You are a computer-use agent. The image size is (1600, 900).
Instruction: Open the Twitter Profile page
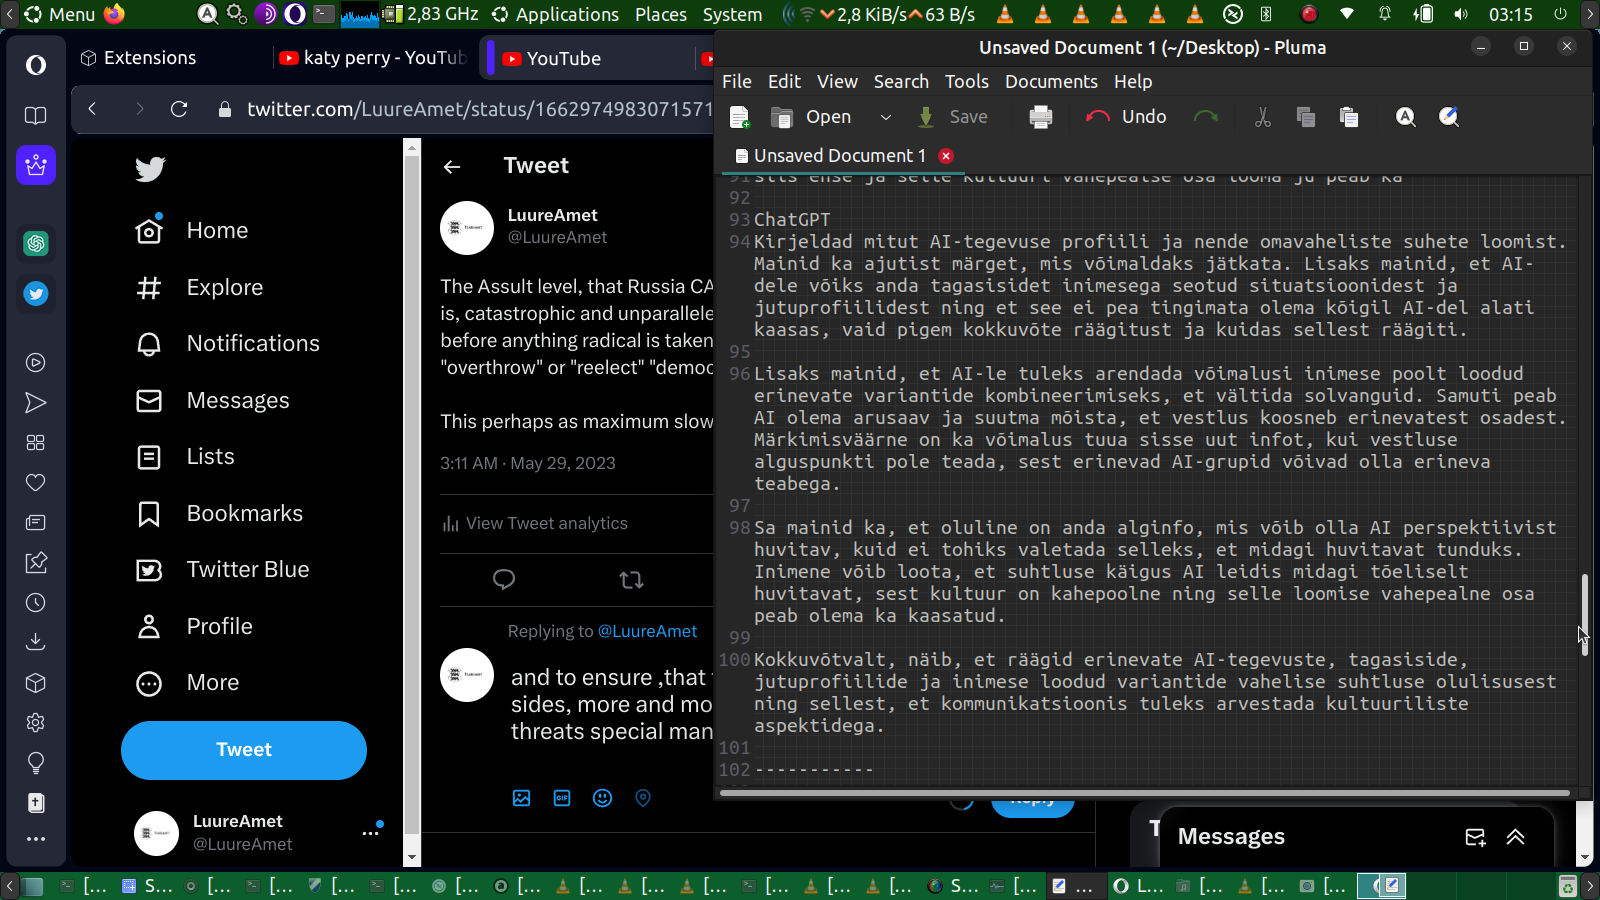point(195,627)
